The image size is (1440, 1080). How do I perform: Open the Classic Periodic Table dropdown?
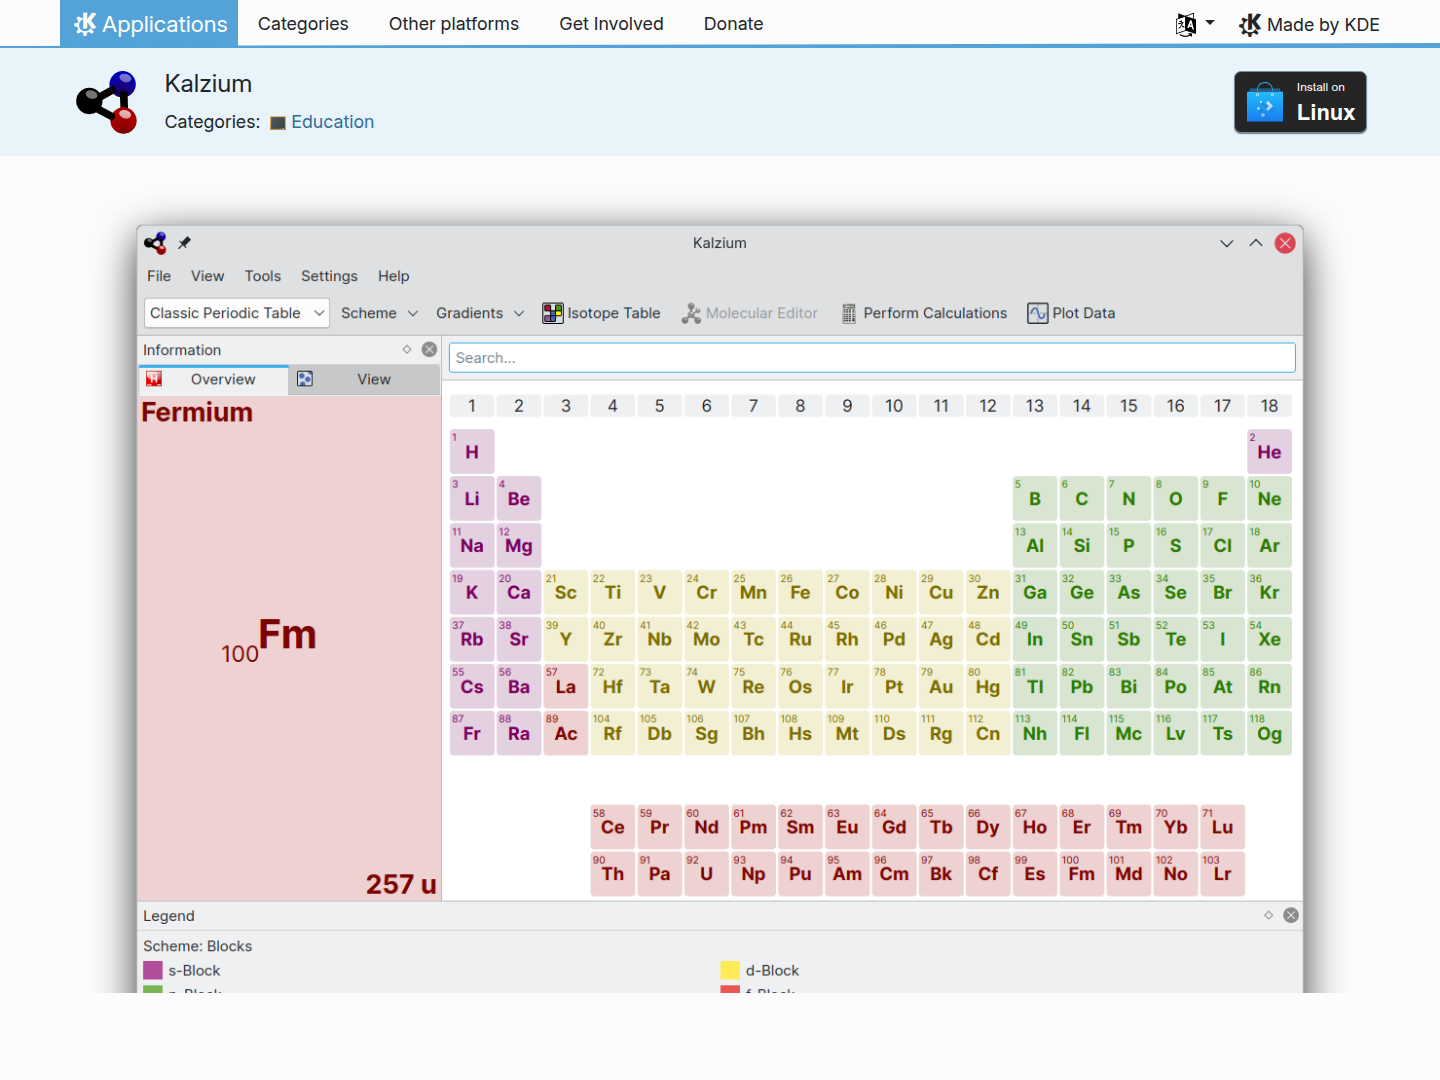tap(237, 313)
